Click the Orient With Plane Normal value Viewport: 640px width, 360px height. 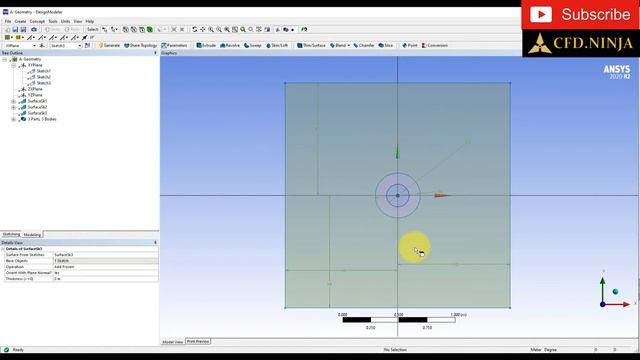106,273
